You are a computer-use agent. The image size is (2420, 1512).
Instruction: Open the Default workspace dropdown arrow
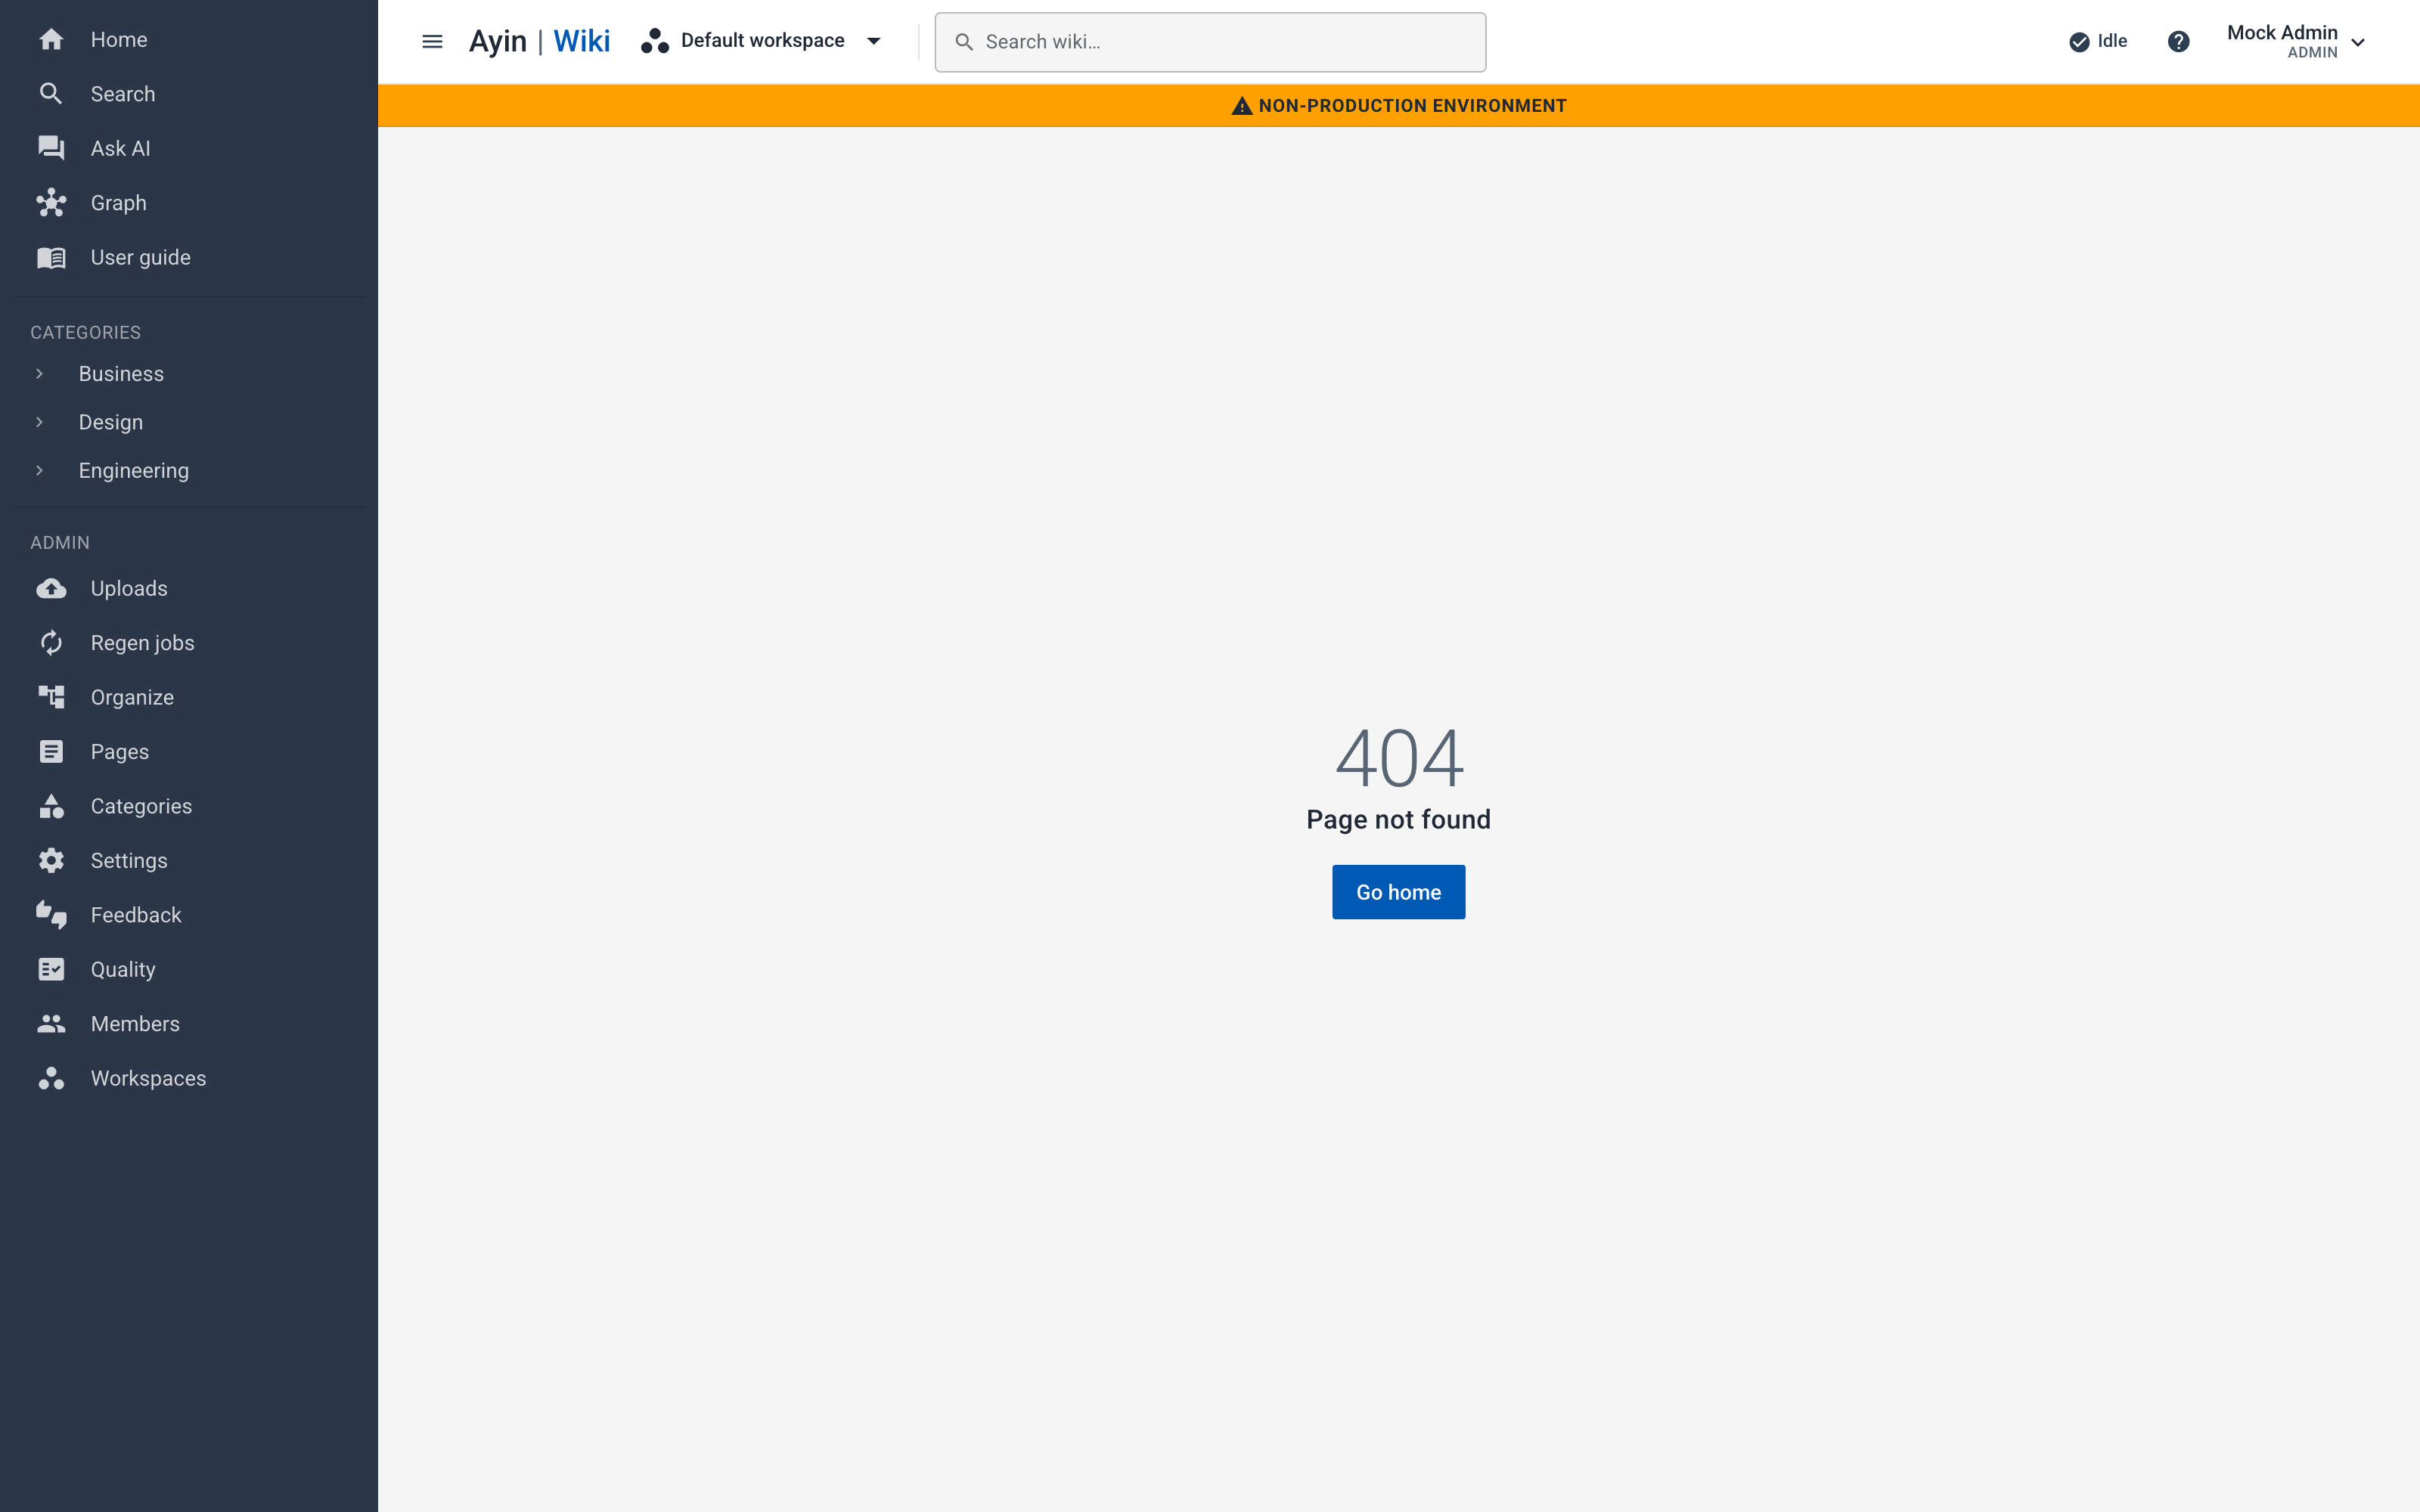pyautogui.click(x=874, y=41)
